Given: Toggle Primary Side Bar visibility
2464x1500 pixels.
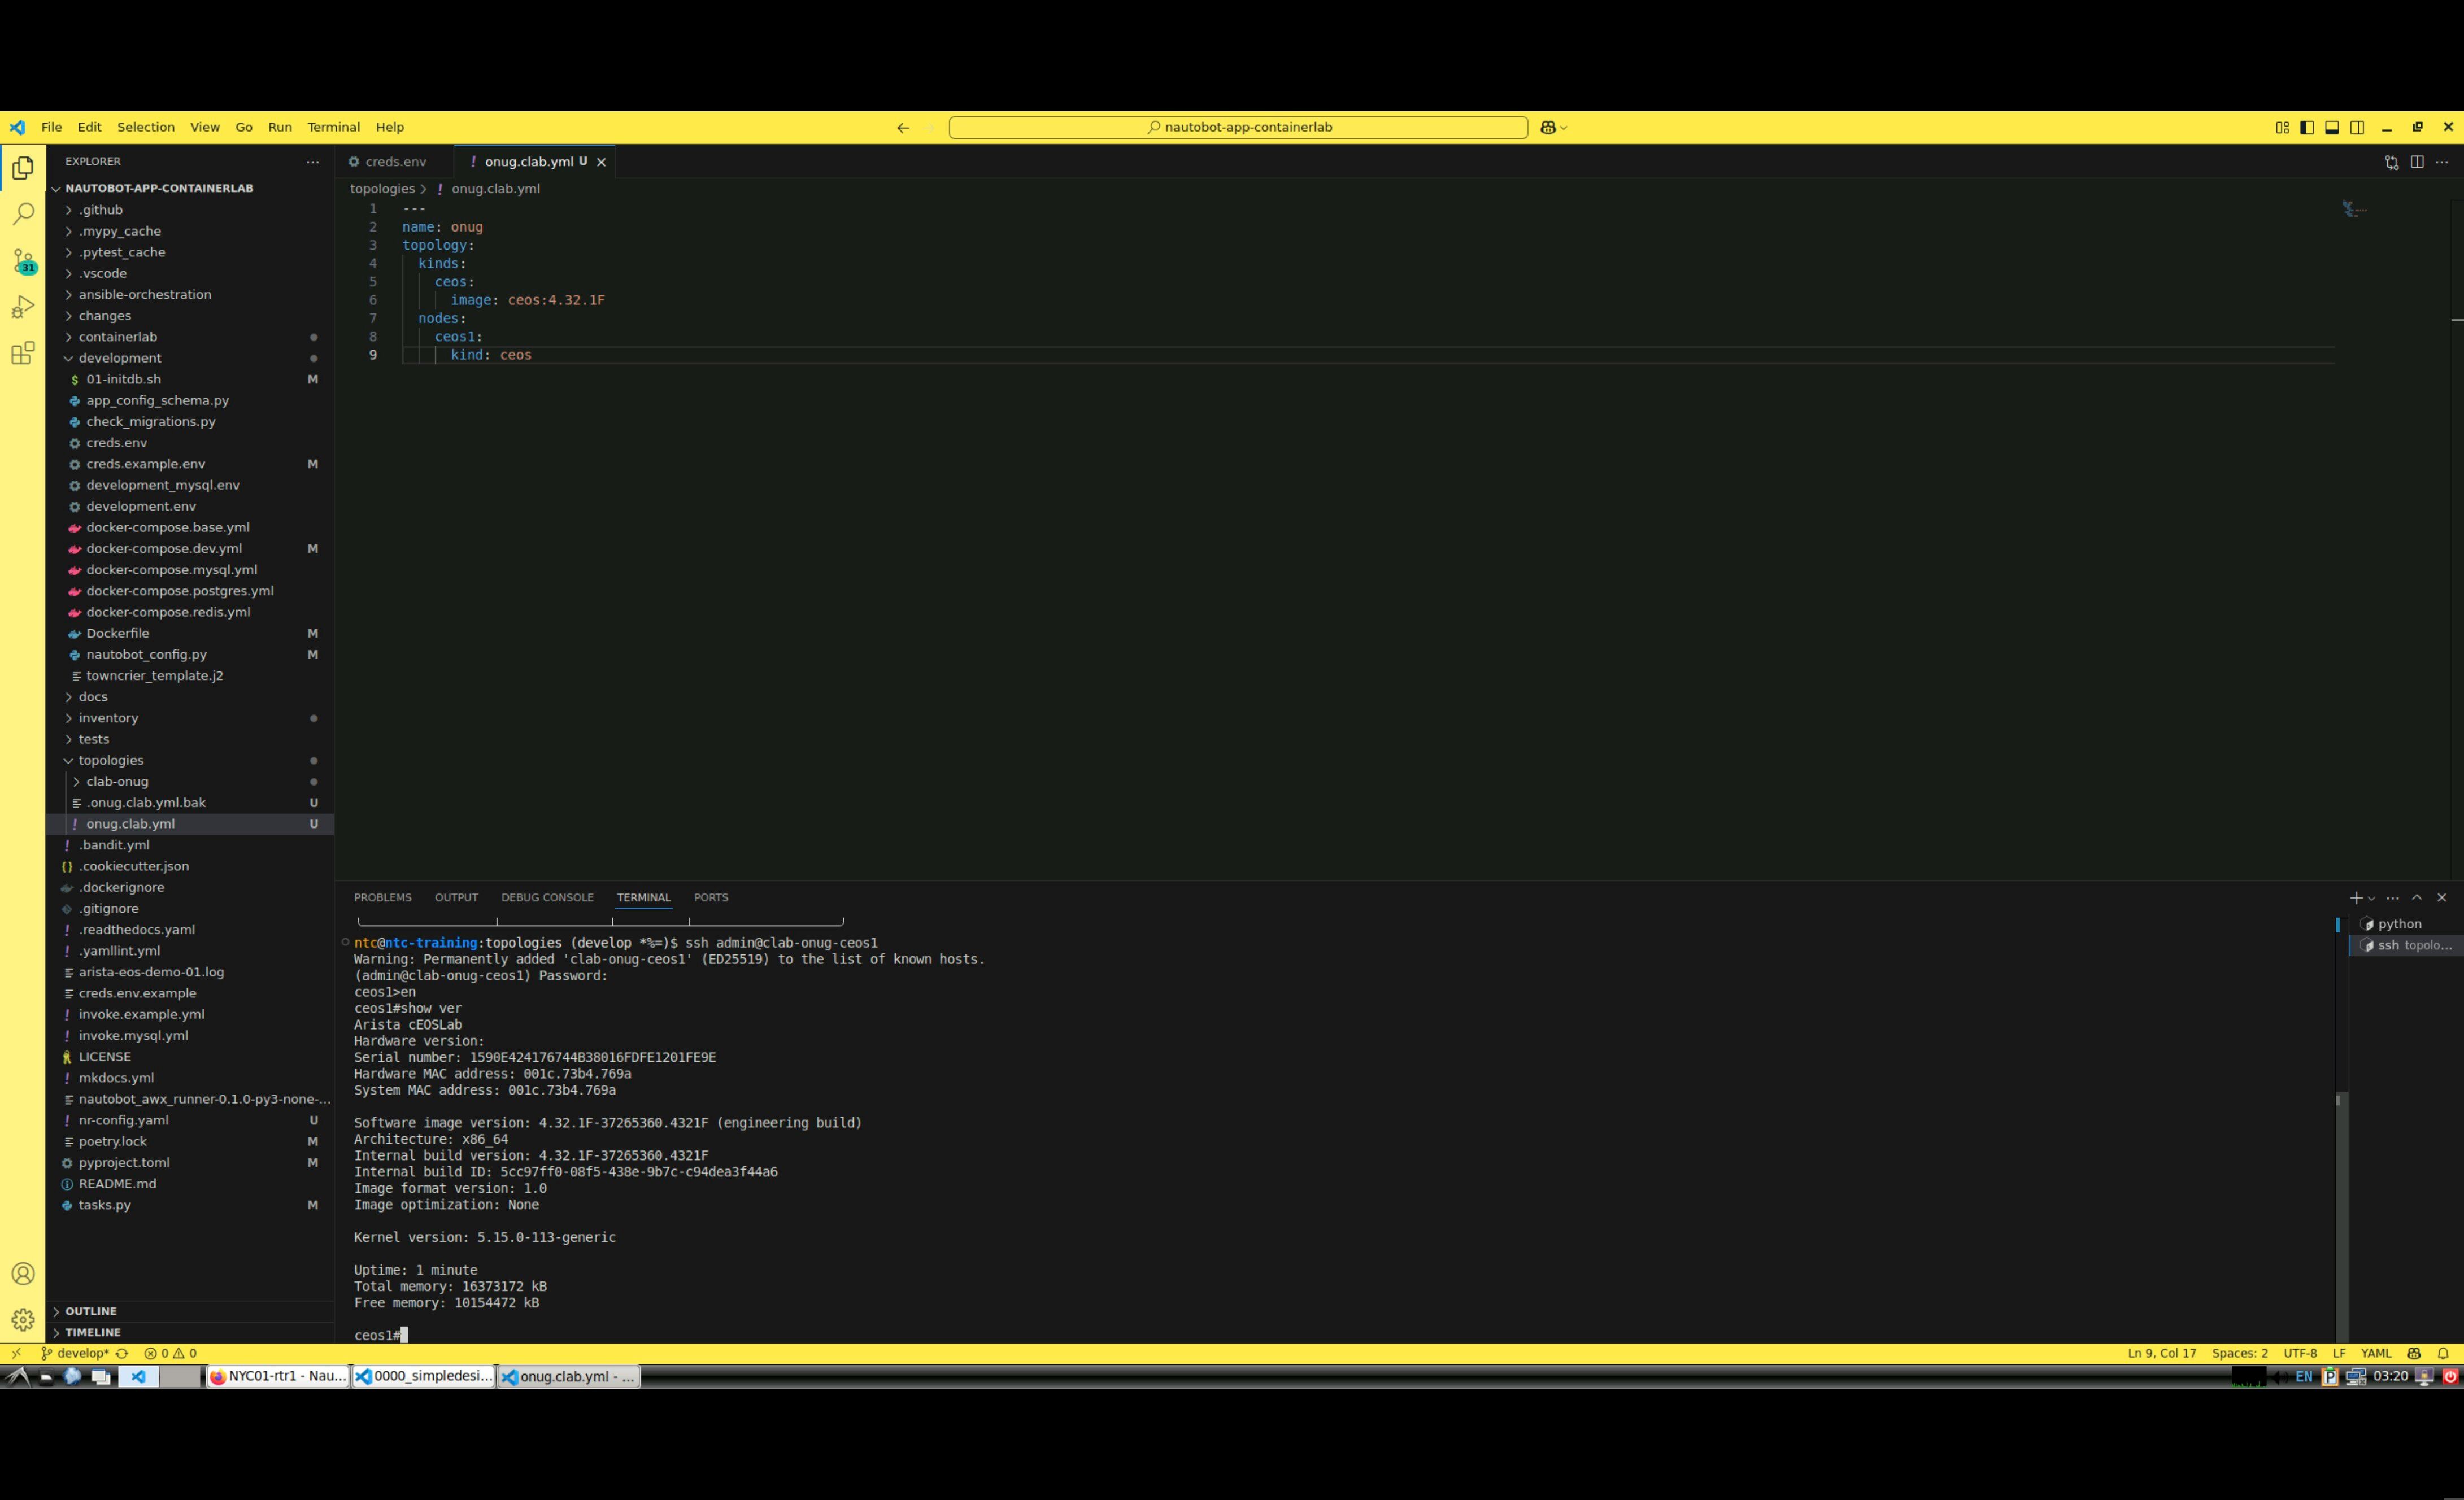Looking at the screenshot, I should coord(2306,127).
